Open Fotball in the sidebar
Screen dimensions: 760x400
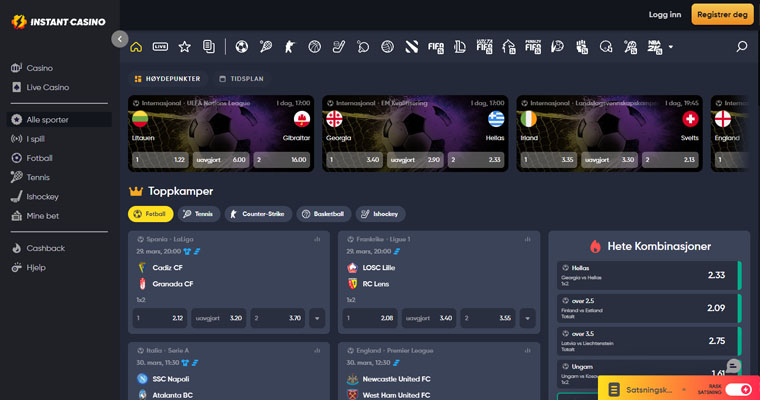(x=59, y=158)
